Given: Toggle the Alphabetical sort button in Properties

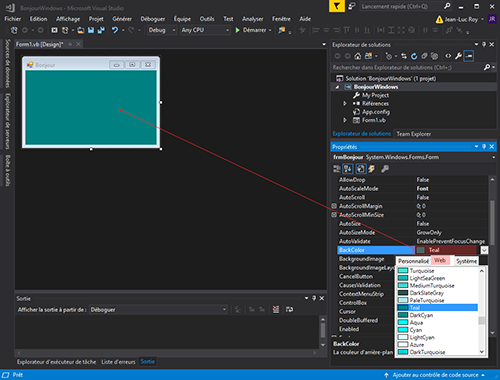Looking at the screenshot, I should click(x=348, y=169).
